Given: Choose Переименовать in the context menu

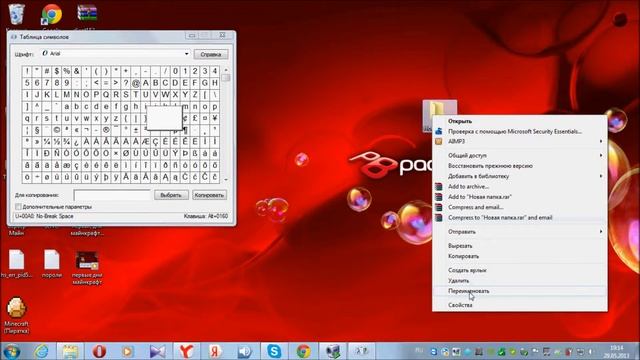Looking at the screenshot, I should (x=520, y=291).
